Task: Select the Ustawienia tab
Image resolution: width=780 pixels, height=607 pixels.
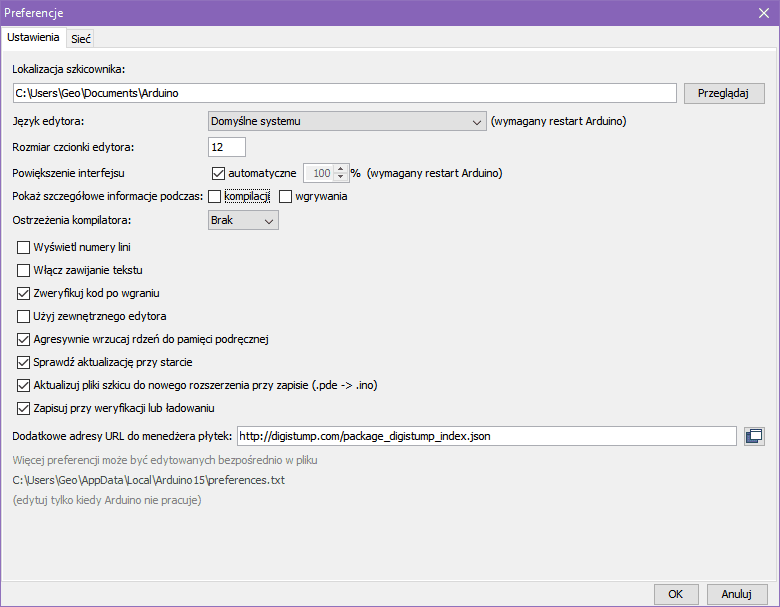Action: click(33, 37)
